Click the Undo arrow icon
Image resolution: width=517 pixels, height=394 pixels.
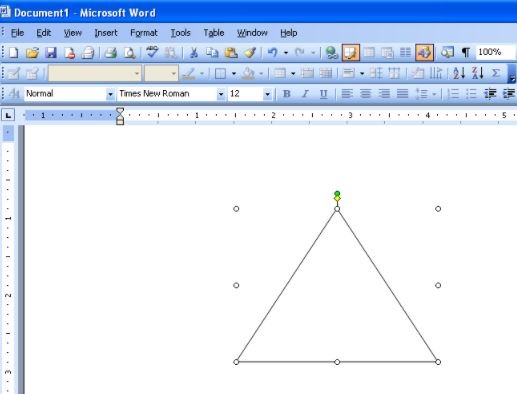pos(273,53)
